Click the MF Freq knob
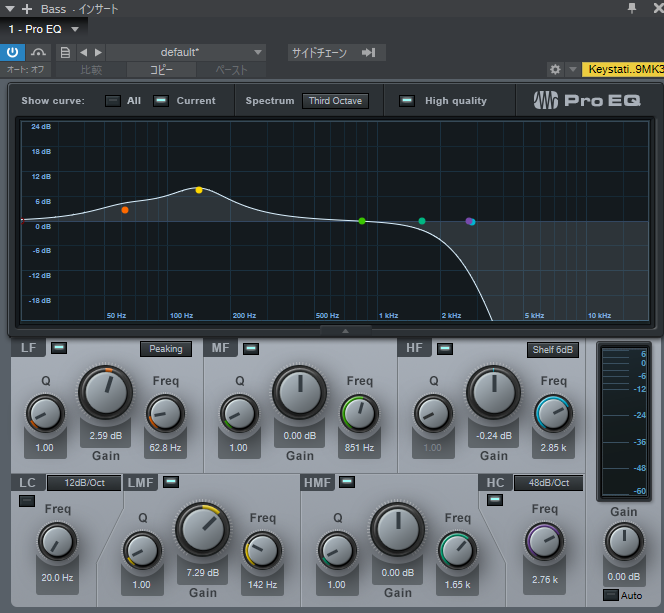 (x=359, y=414)
